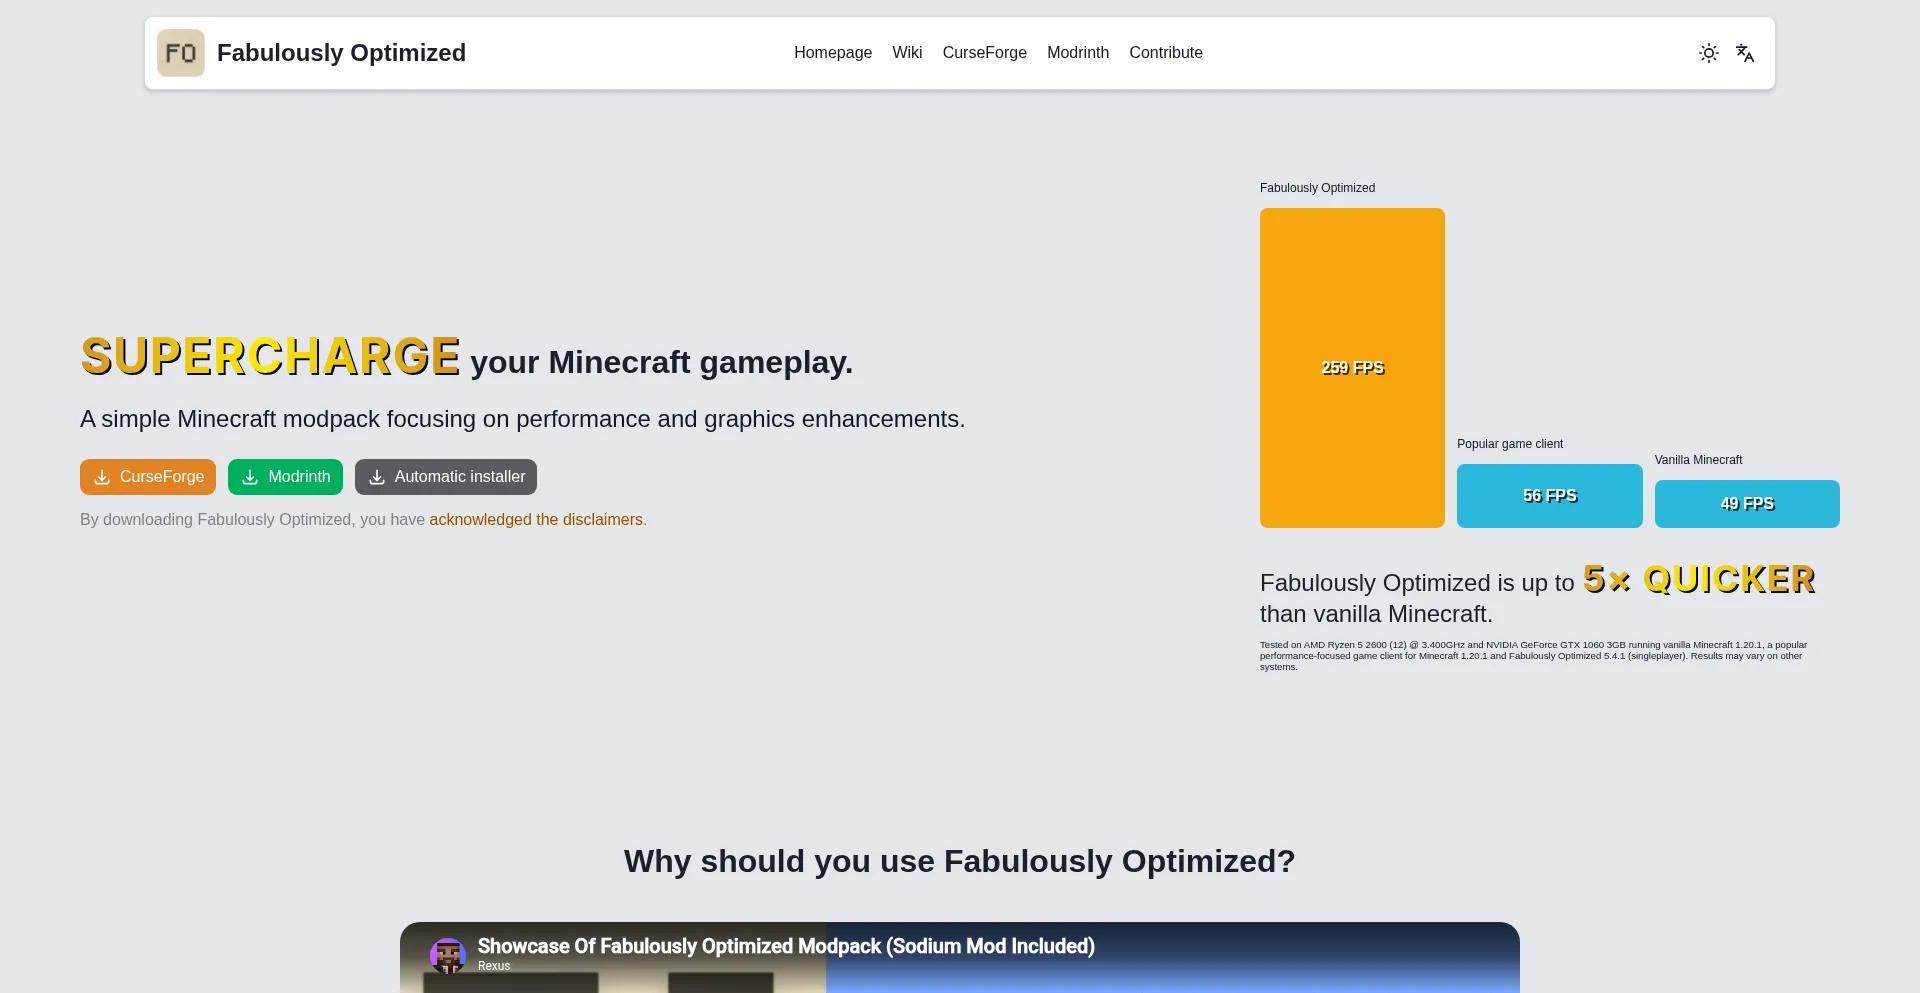
Task: Download via the orange CurseForge button
Action: pos(148,477)
